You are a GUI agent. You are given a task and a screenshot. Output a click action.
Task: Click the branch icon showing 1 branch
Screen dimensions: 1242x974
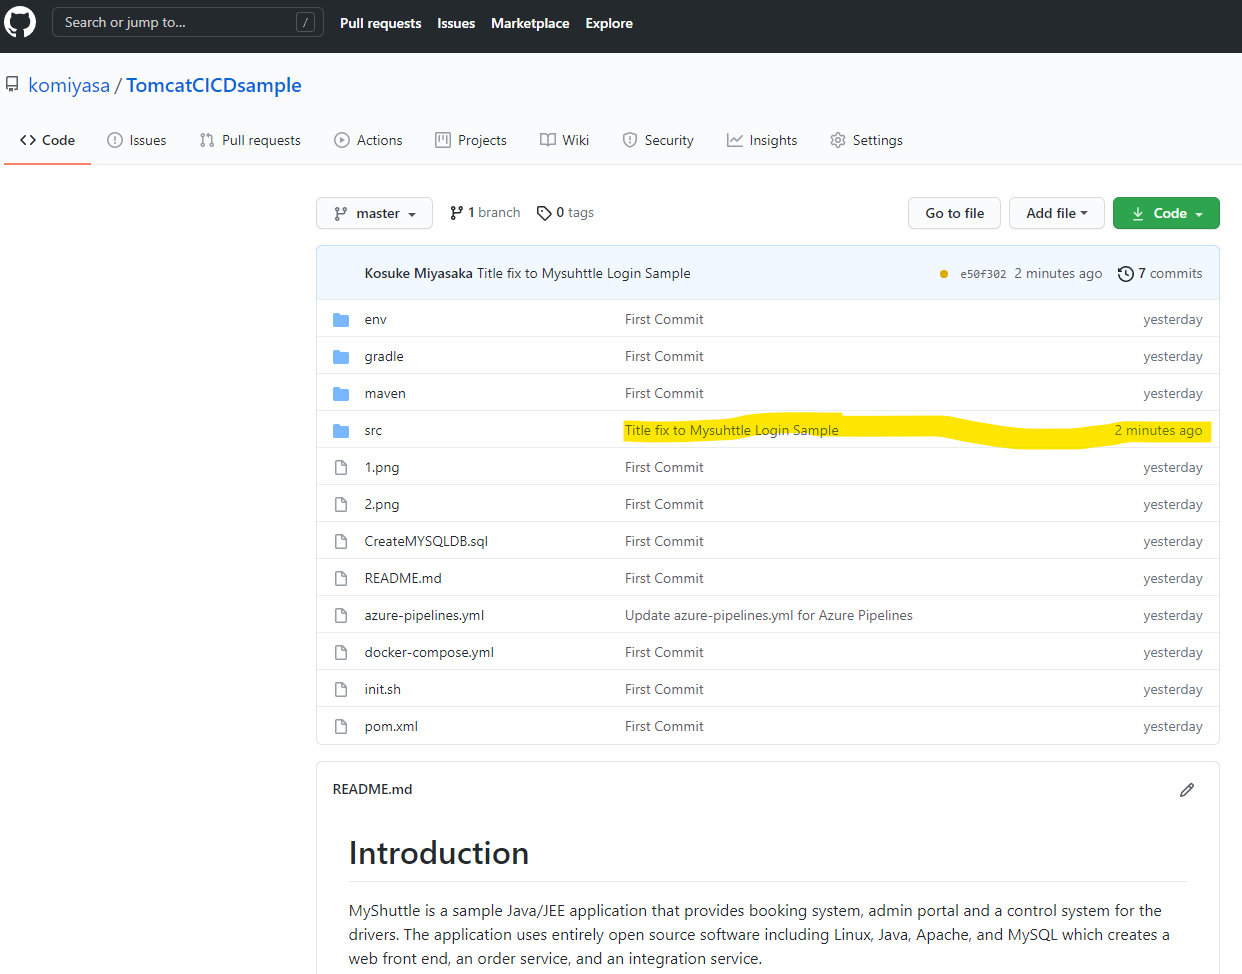tap(456, 212)
